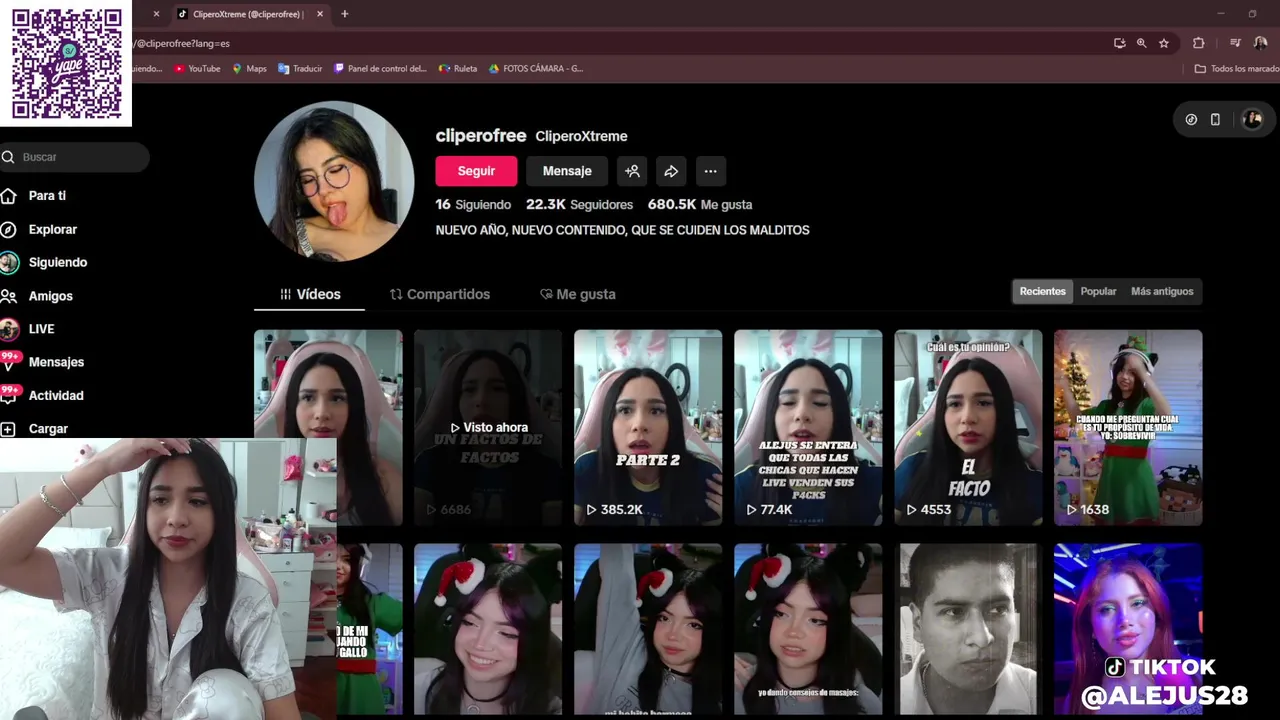Click the Explorar compass icon
This screenshot has width=1280, height=720.
8,229
